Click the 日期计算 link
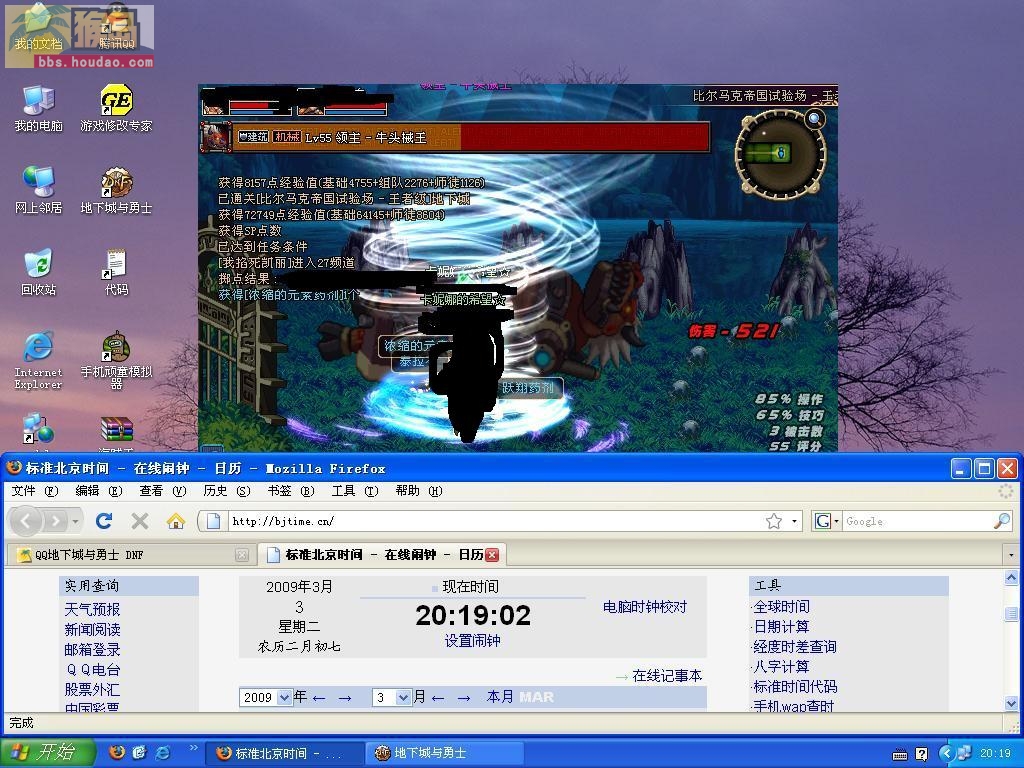This screenshot has height=768, width=1024. coord(781,627)
